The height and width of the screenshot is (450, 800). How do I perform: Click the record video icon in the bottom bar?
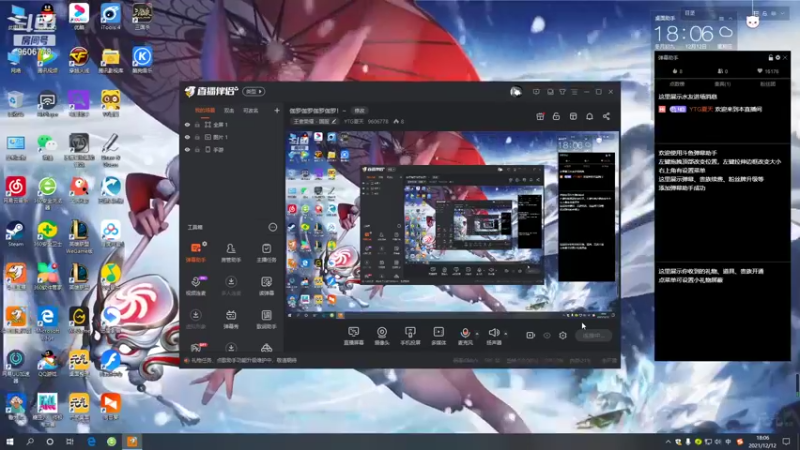coord(531,335)
